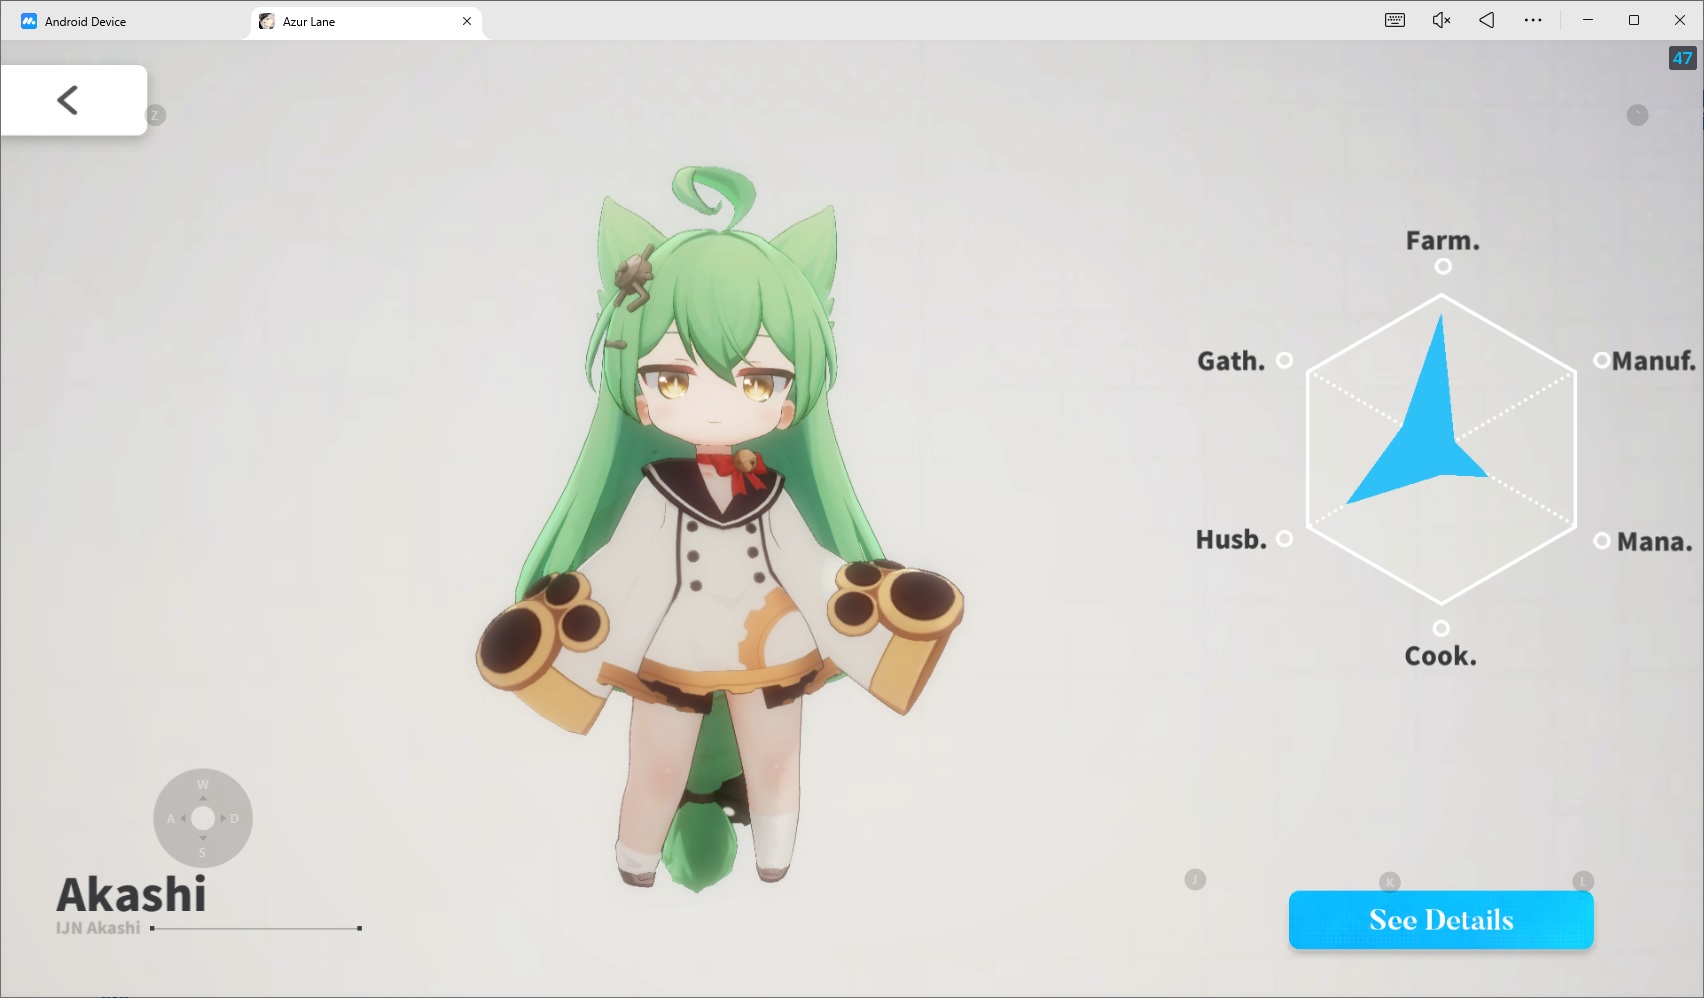1704x998 pixels.
Task: Close the emulator window
Action: pos(1680,20)
